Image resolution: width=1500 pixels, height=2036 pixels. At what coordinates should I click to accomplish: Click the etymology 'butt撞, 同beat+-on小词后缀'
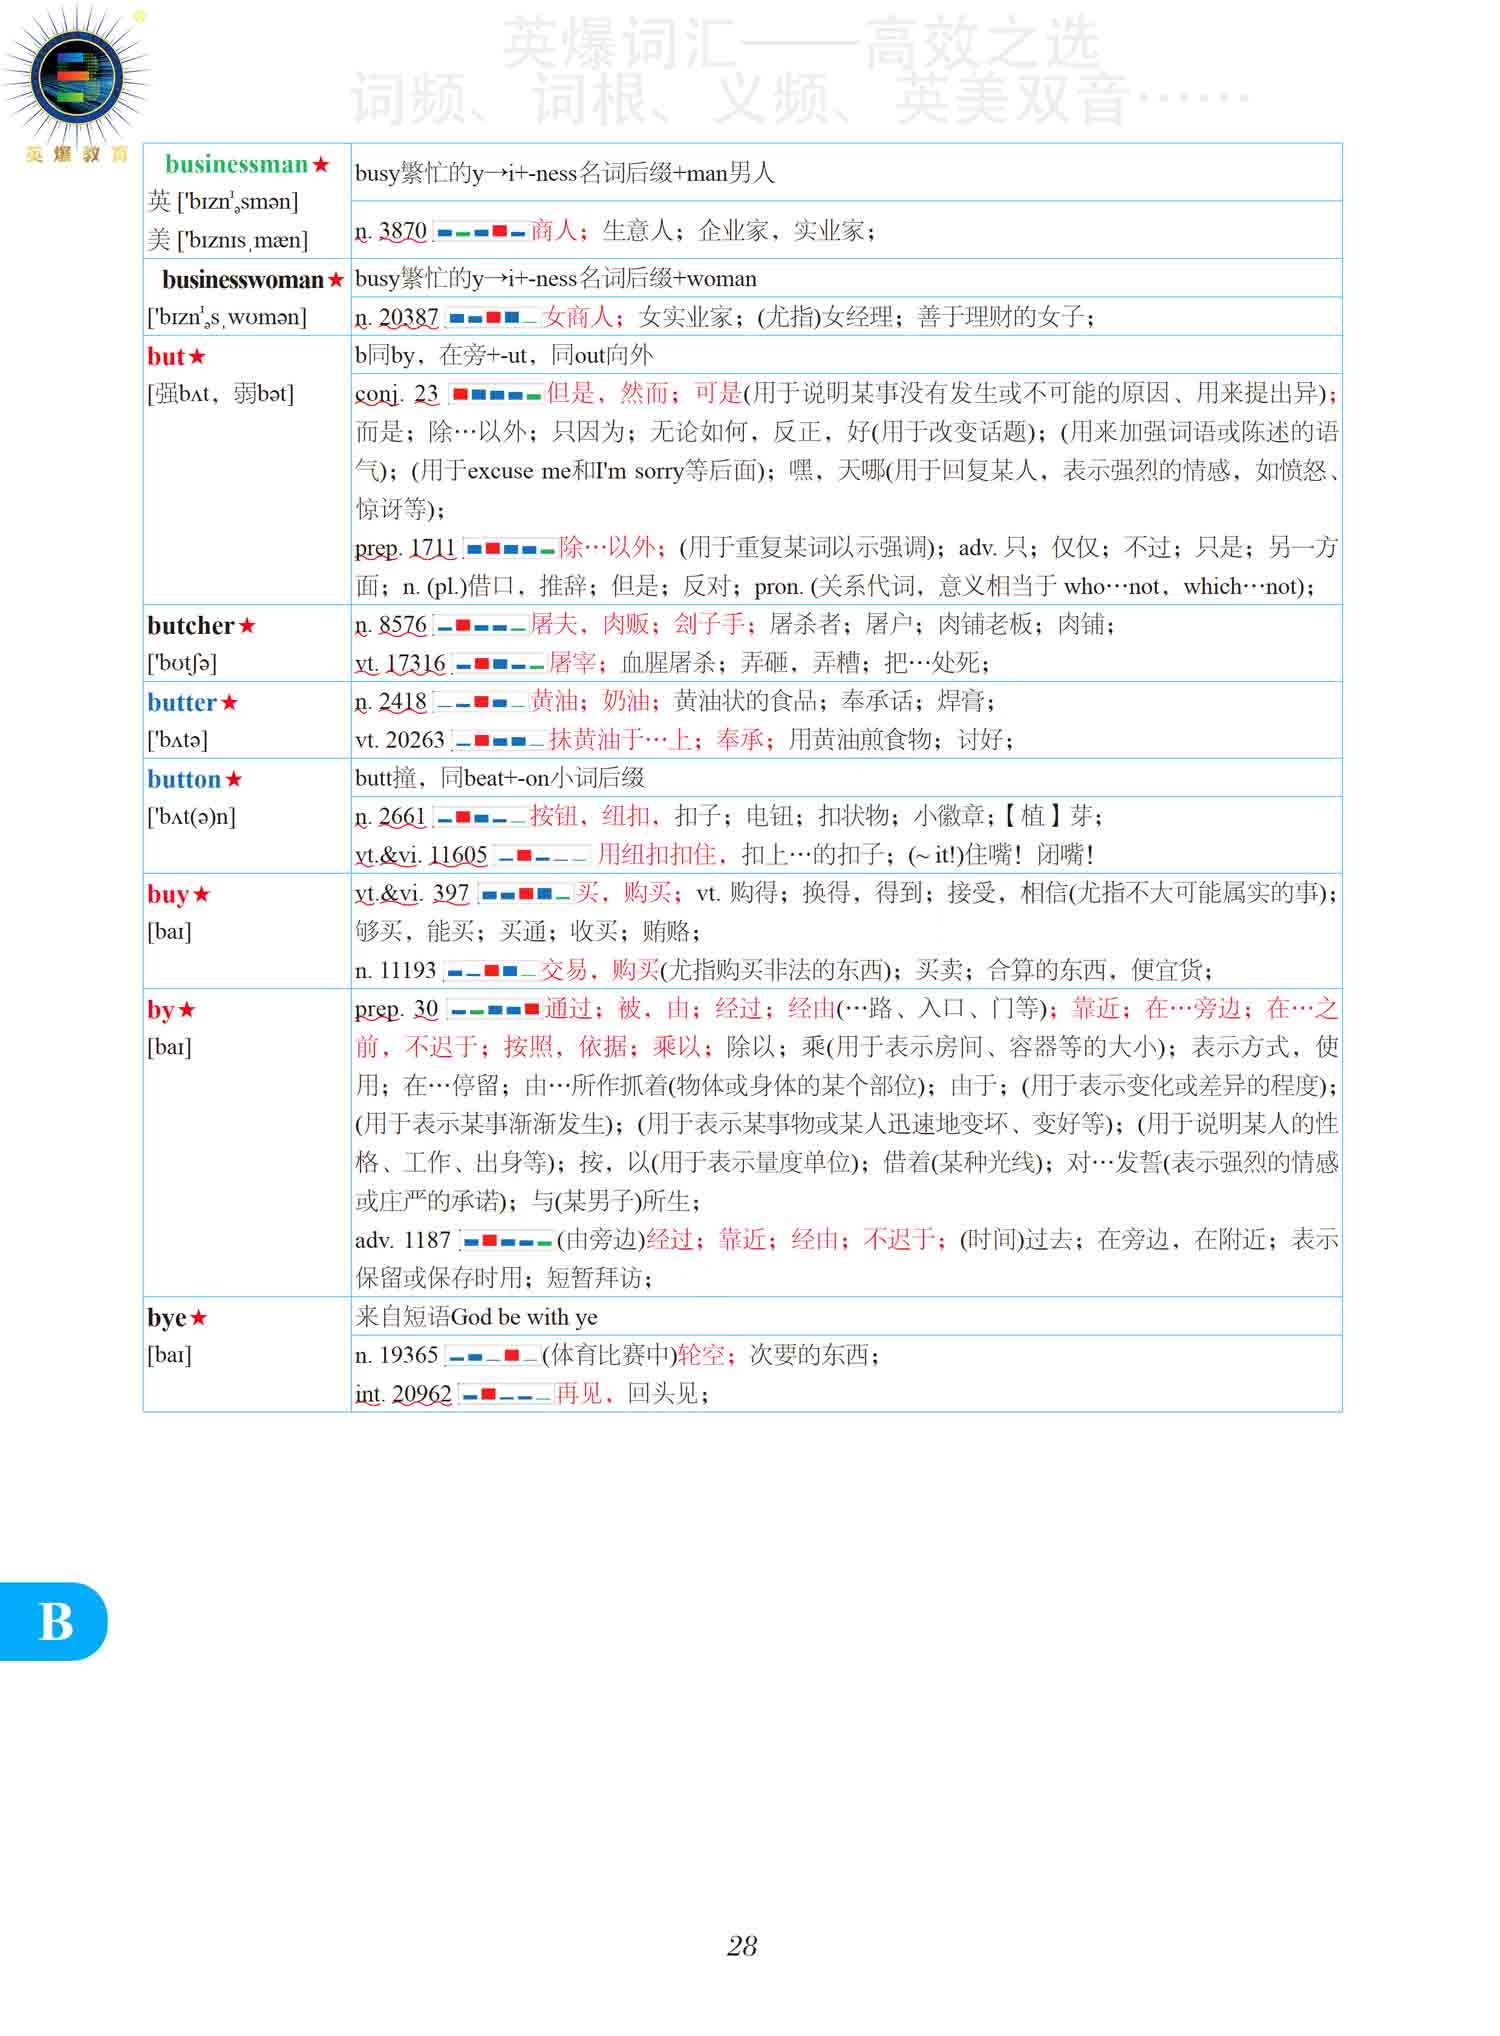click(499, 778)
